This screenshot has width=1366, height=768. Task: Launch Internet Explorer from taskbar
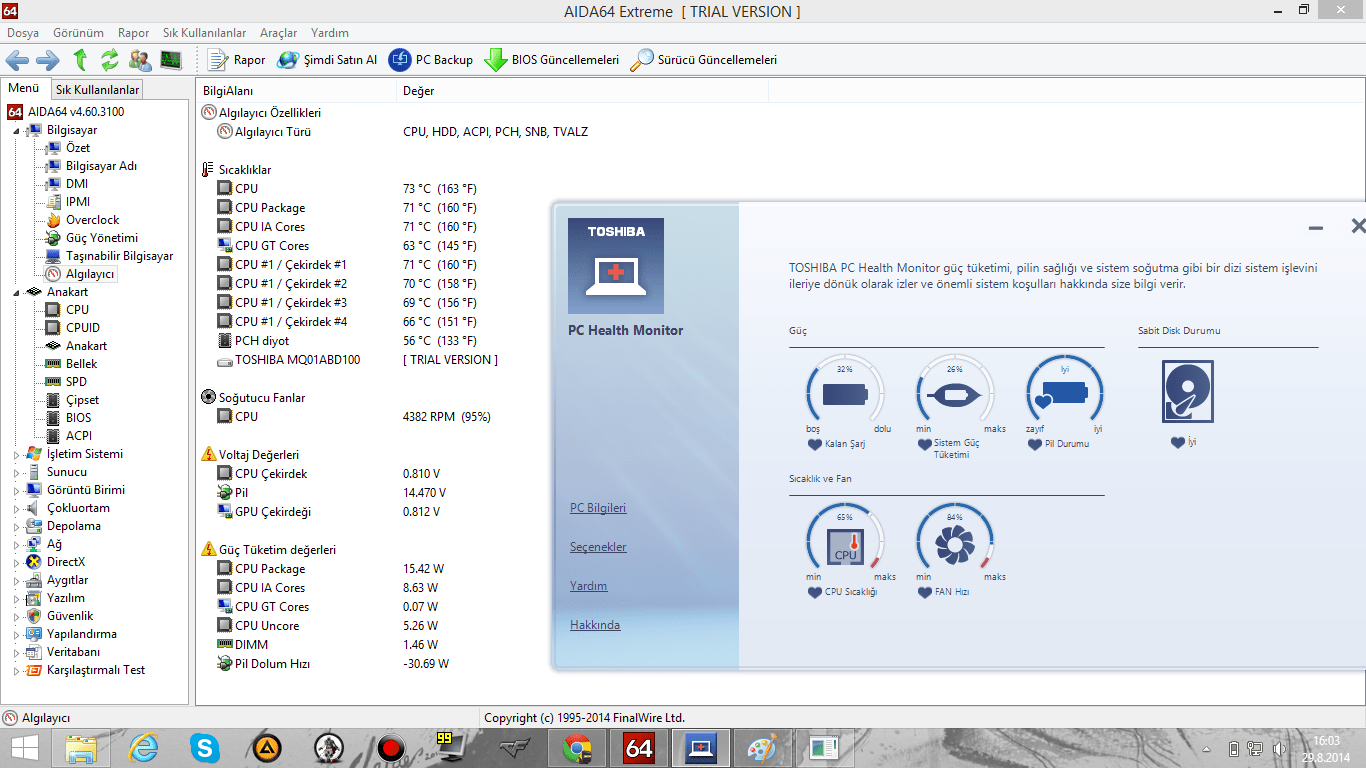(143, 748)
